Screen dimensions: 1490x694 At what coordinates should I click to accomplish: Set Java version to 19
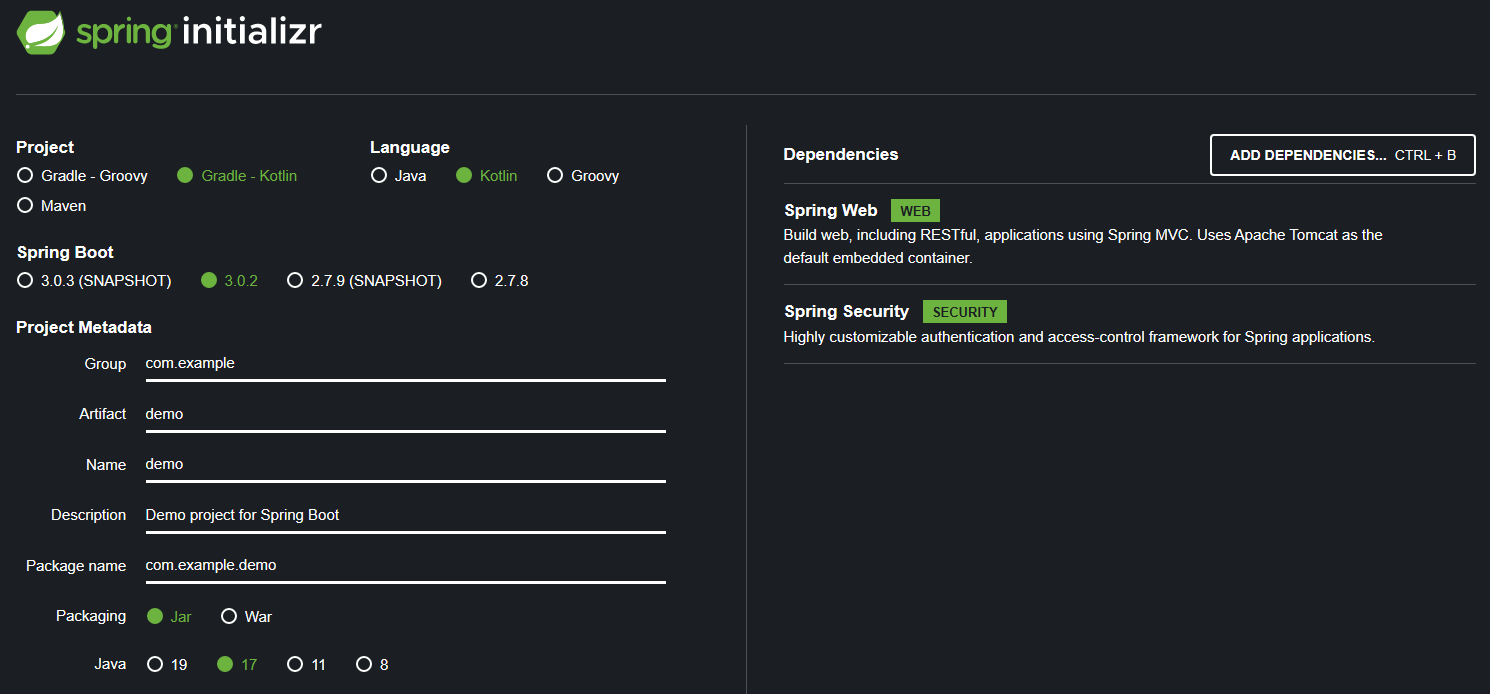click(155, 664)
